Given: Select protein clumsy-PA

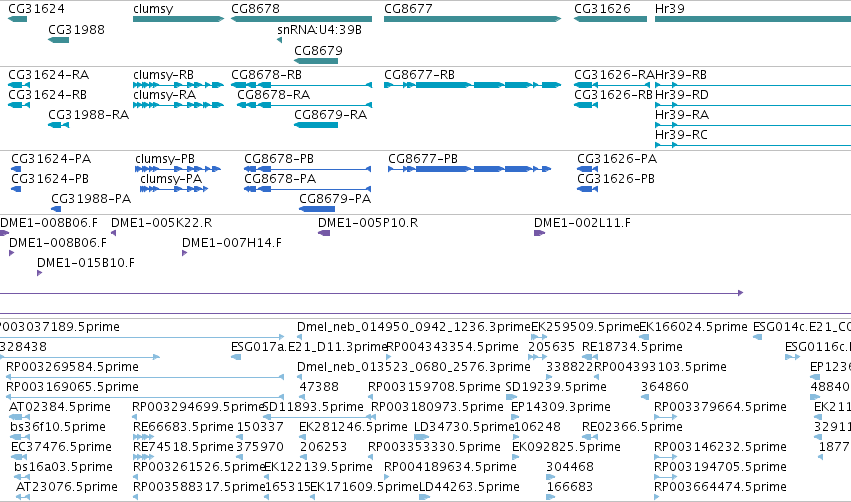Looking at the screenshot, I should (x=171, y=179).
